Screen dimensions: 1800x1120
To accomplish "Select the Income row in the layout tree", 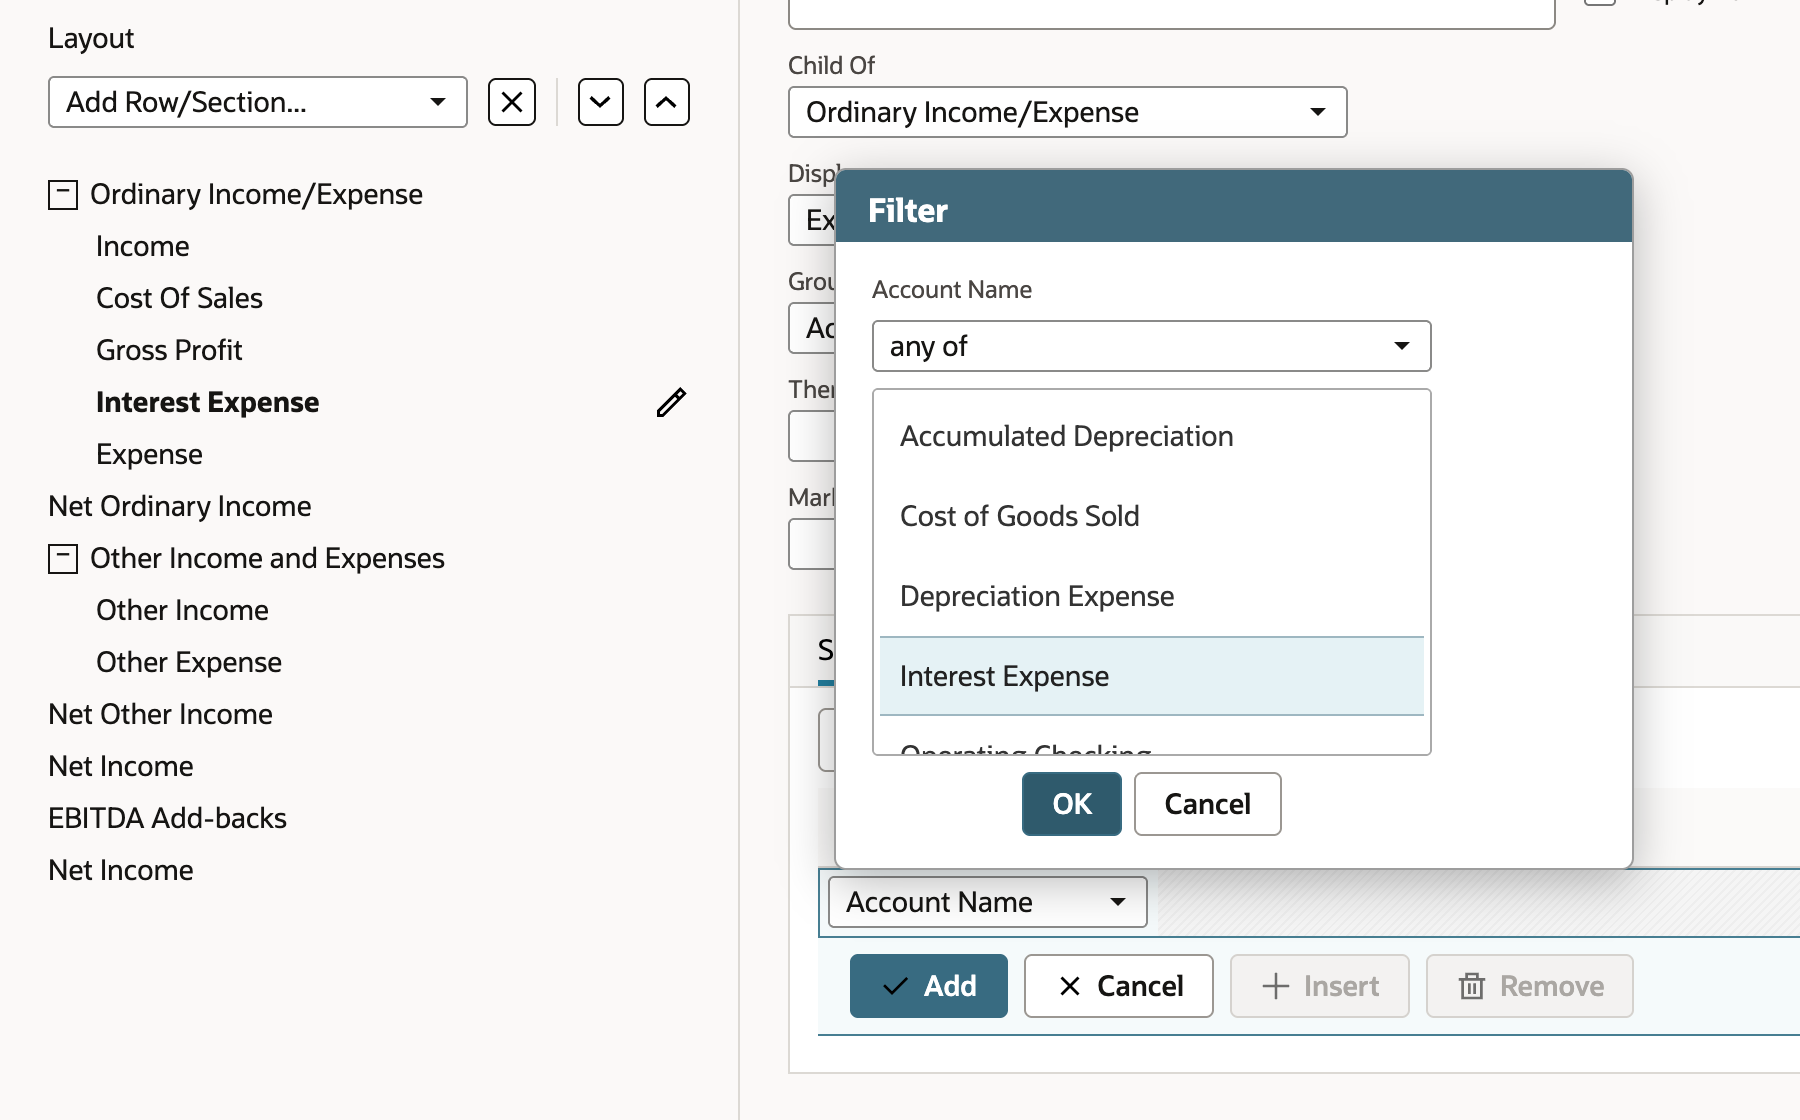I will click(143, 246).
